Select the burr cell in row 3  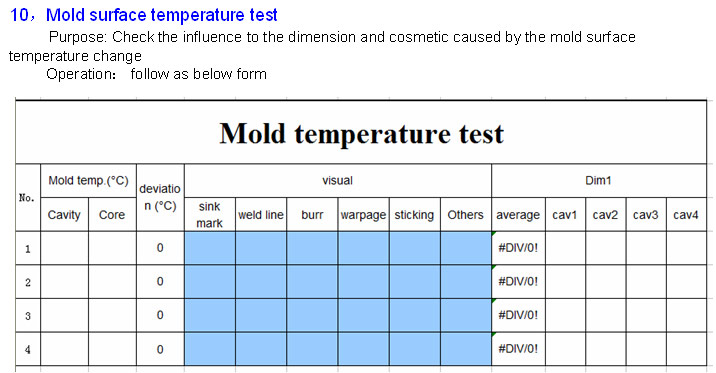[312, 315]
